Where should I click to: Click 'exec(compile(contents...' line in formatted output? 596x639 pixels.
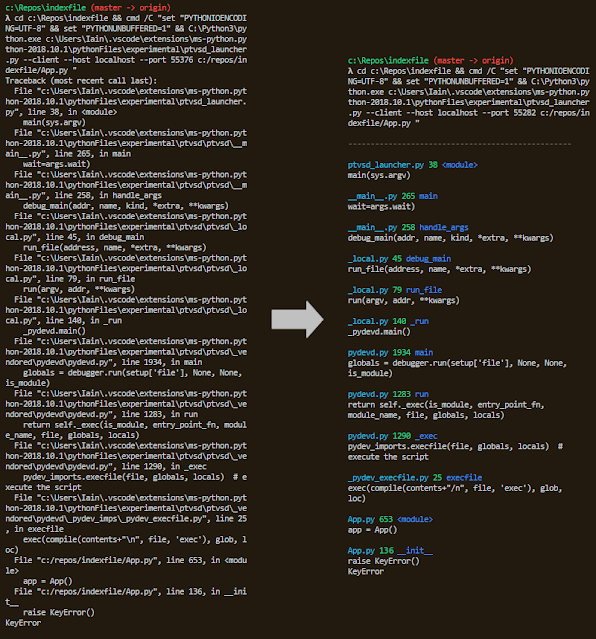(x=455, y=493)
